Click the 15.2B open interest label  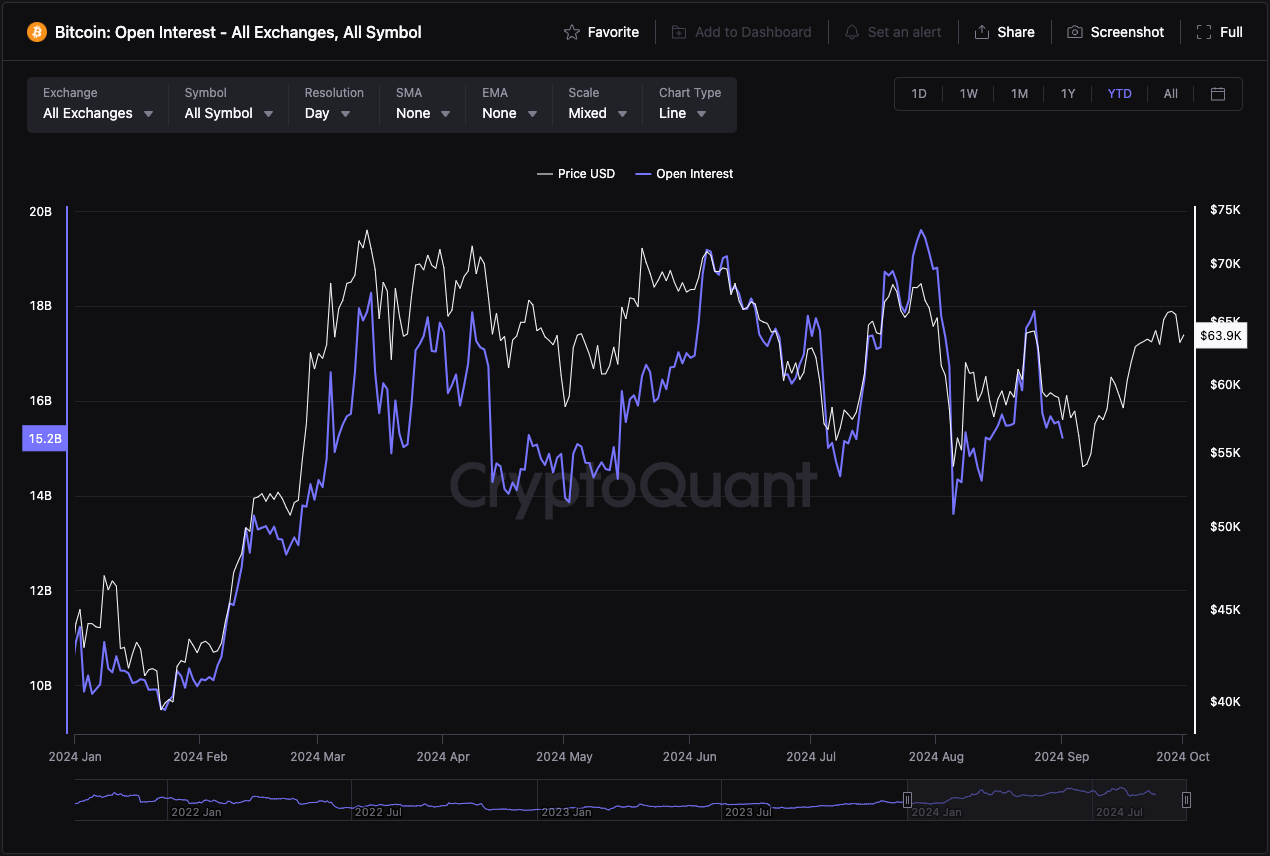tap(44, 438)
